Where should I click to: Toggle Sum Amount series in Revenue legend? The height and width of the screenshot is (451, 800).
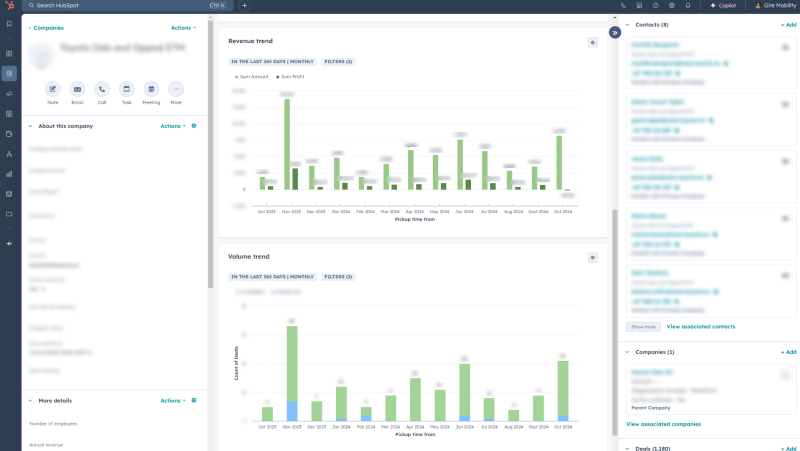[x=252, y=77]
